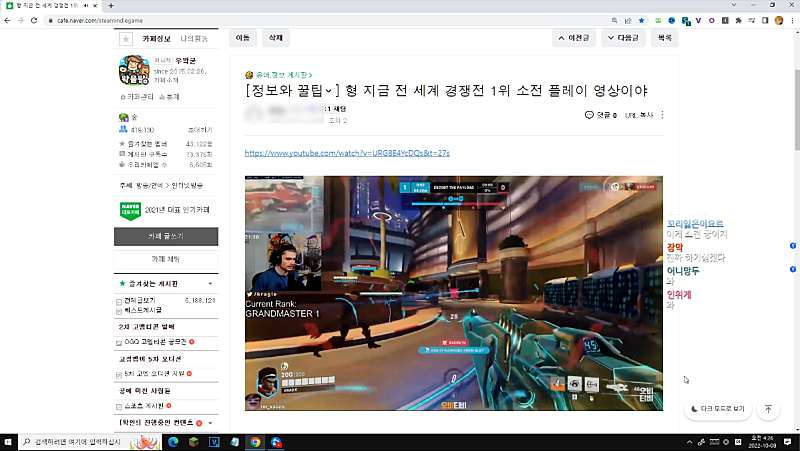Open the notification center icon
The image size is (800, 451).
[788, 442]
